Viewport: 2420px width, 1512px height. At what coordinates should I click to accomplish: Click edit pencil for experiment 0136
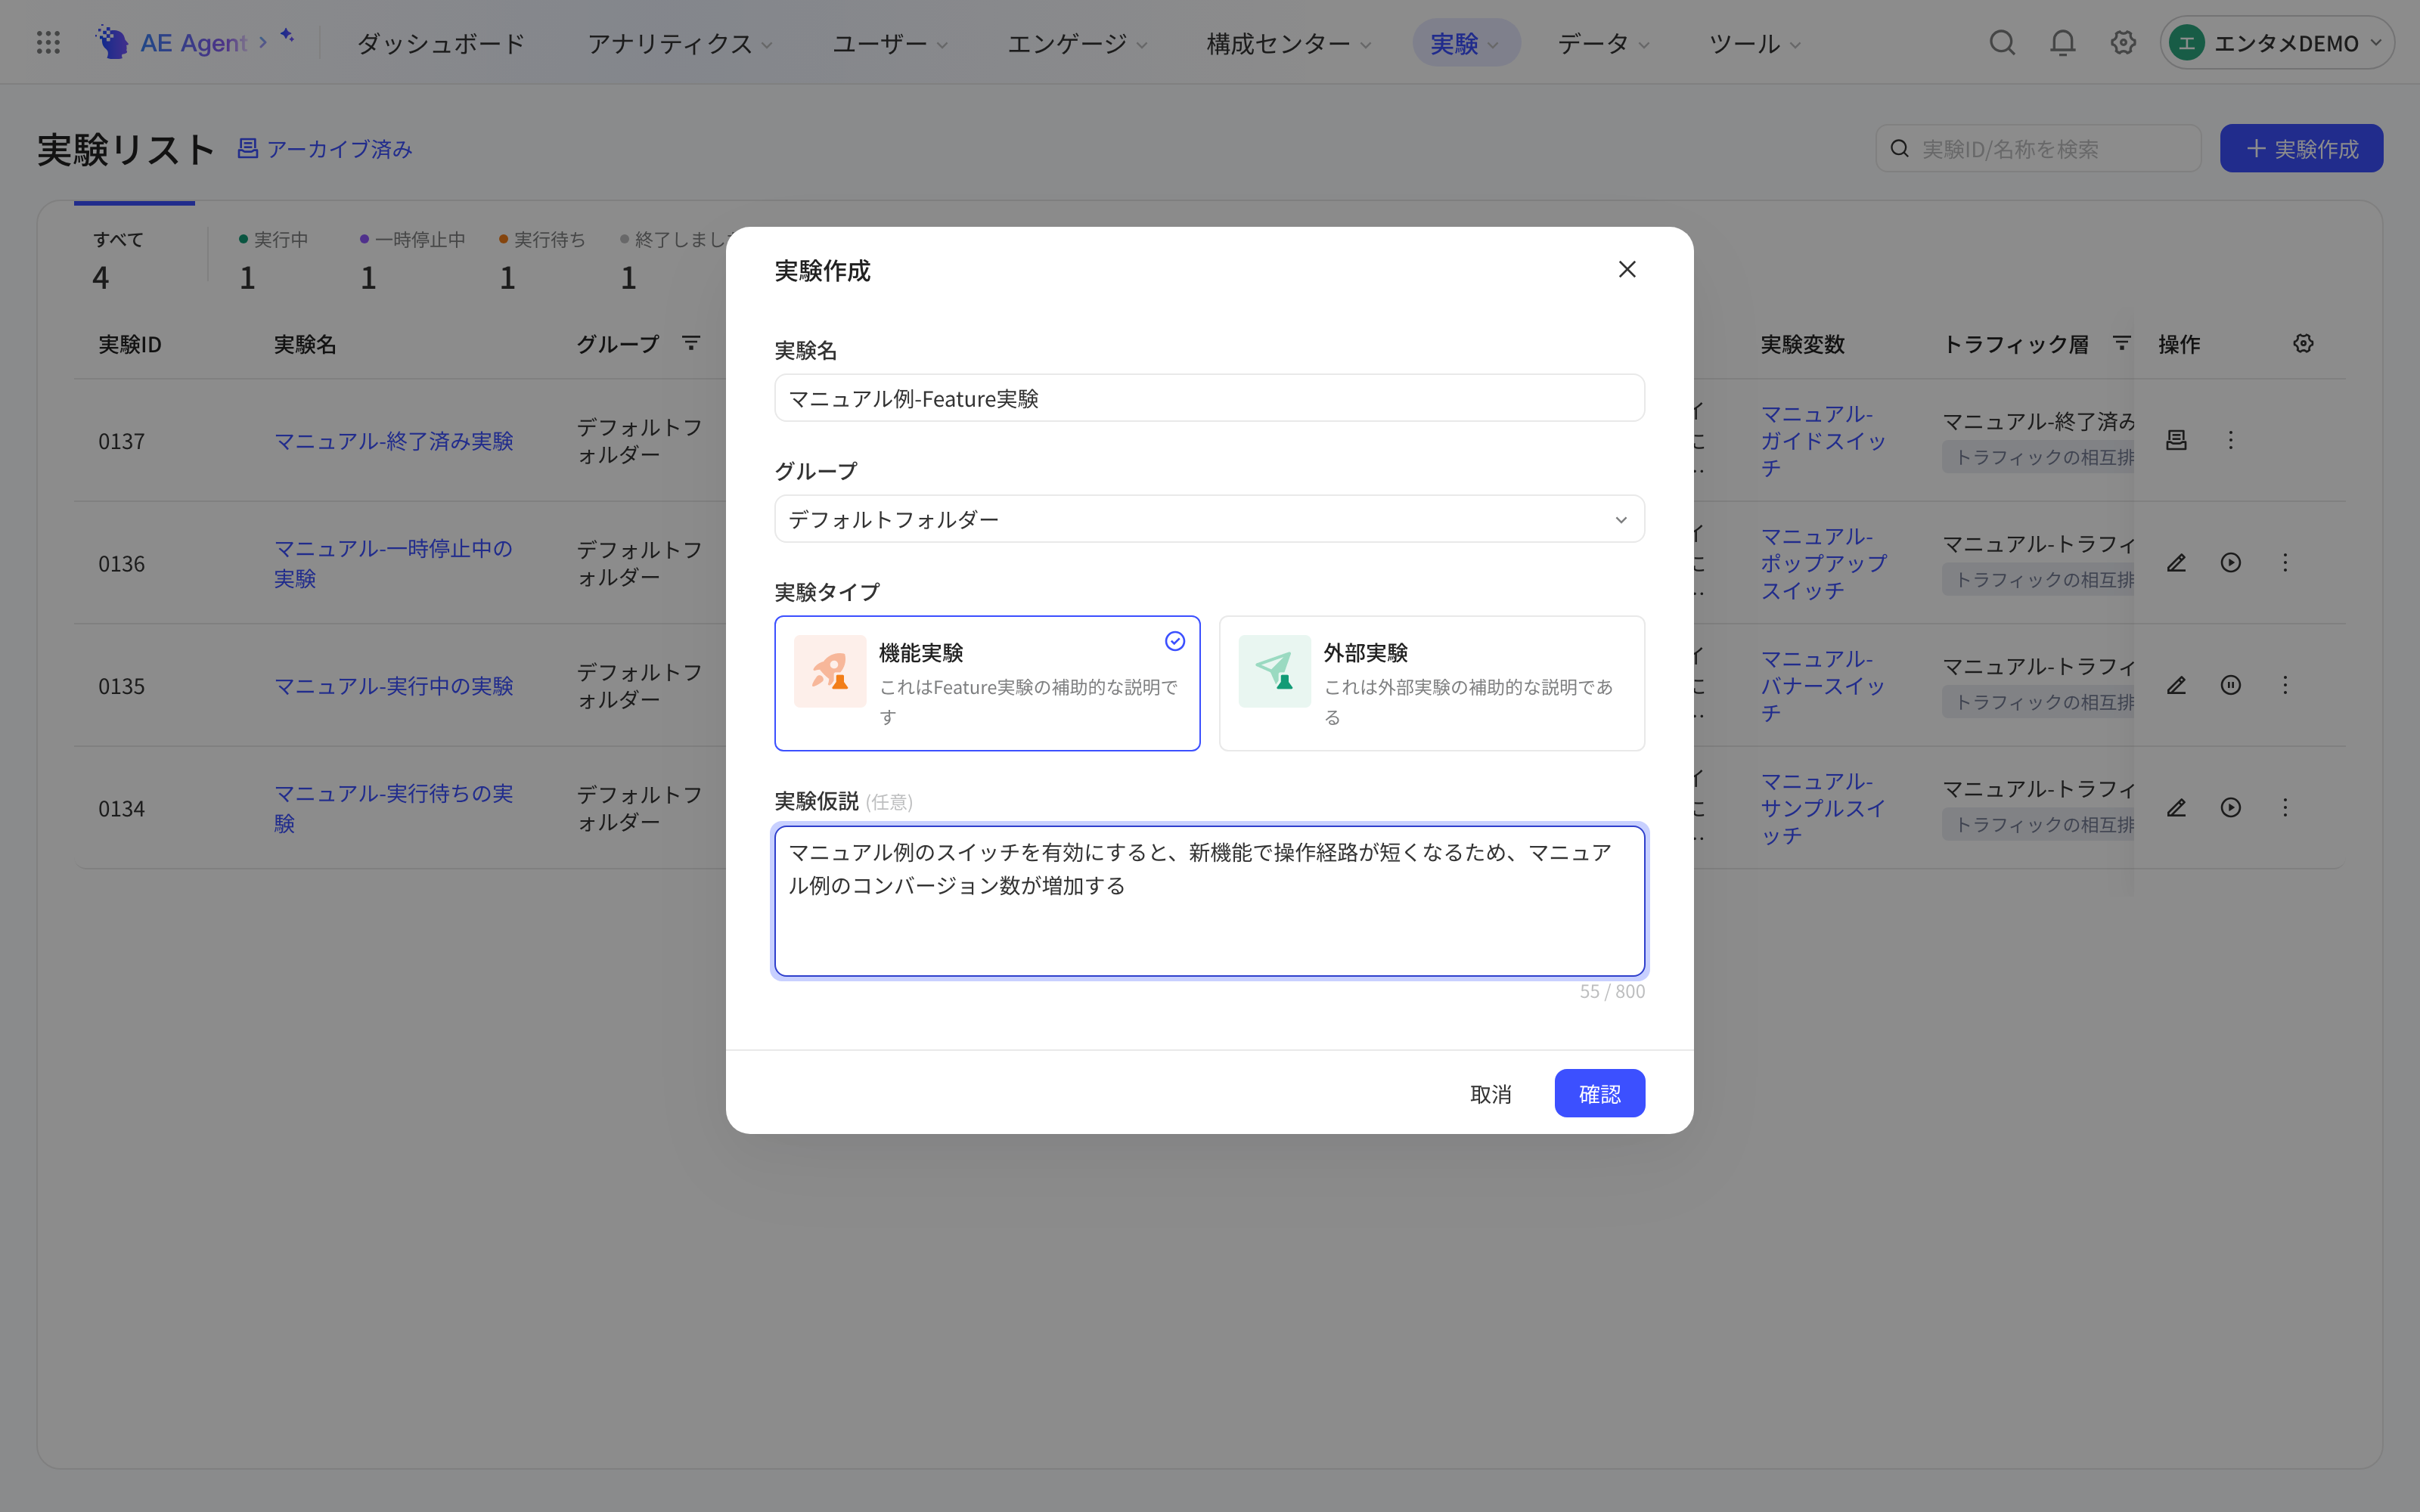coord(2176,563)
